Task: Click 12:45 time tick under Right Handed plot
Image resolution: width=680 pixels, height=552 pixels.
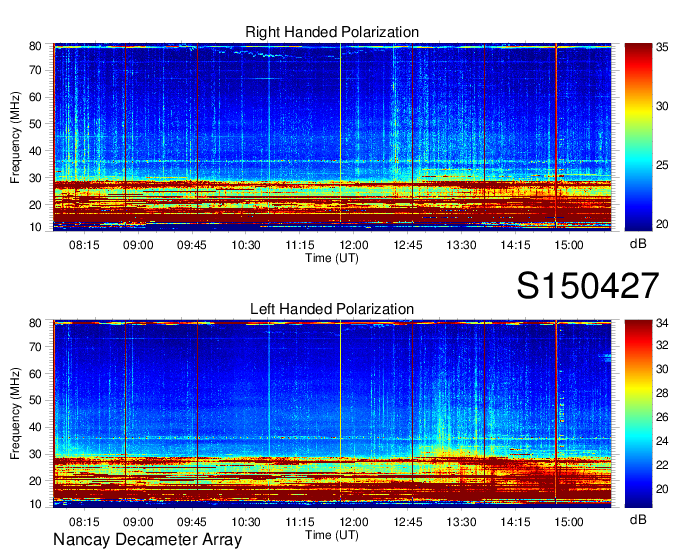Action: tap(408, 245)
